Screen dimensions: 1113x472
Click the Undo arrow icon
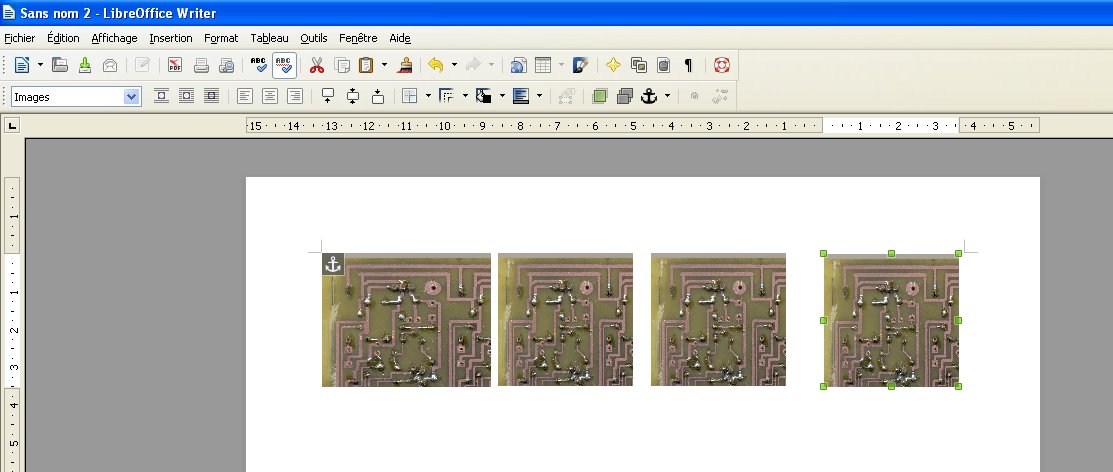[436, 65]
